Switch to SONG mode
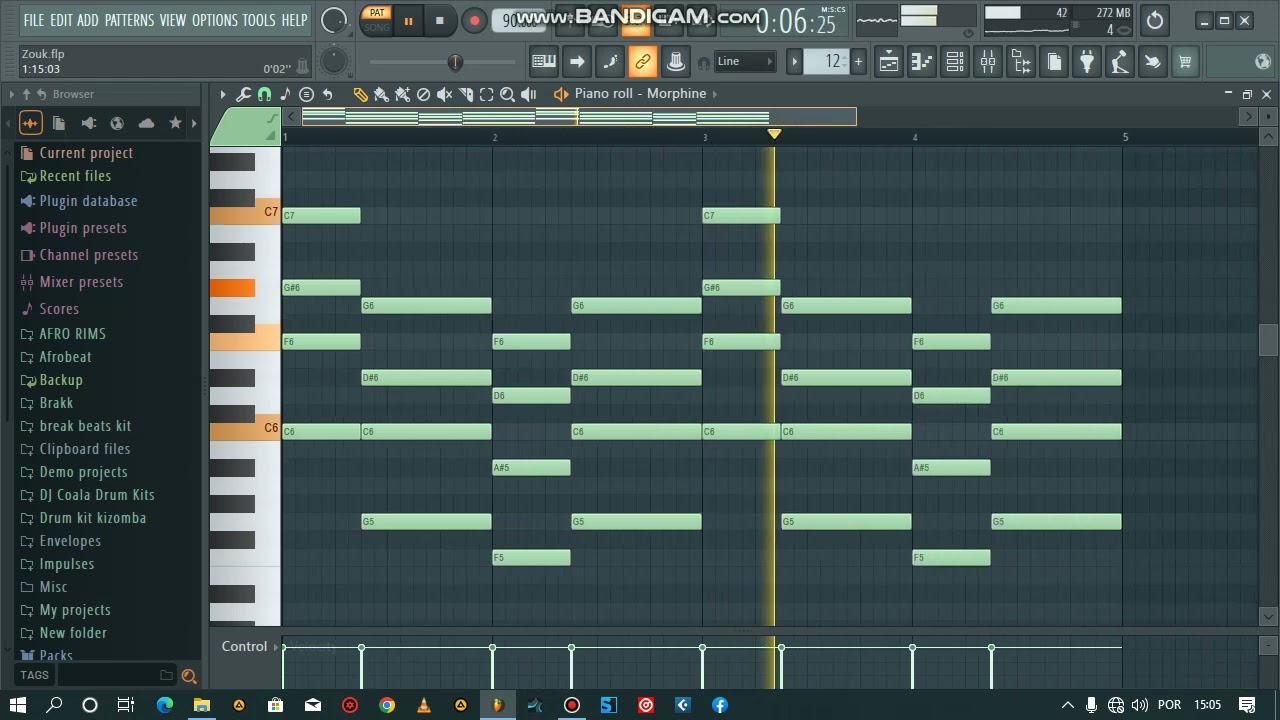This screenshot has height=720, width=1280. (376, 27)
